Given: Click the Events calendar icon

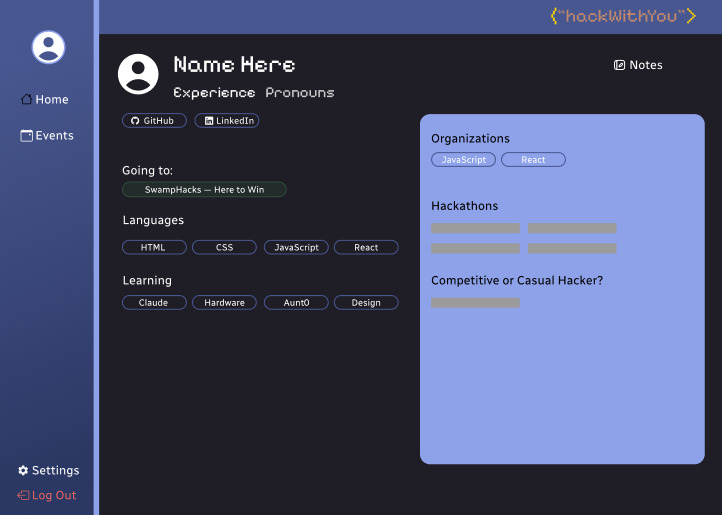Looking at the screenshot, I should click(x=27, y=135).
